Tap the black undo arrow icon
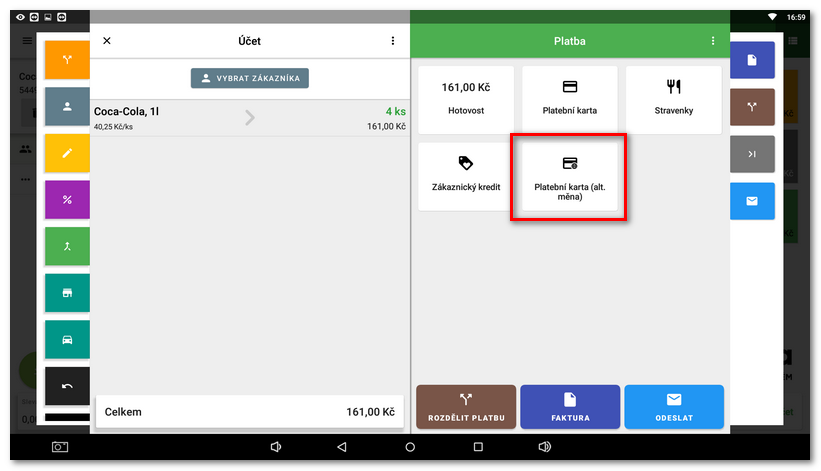This screenshot has height=471, width=821. tap(67, 386)
